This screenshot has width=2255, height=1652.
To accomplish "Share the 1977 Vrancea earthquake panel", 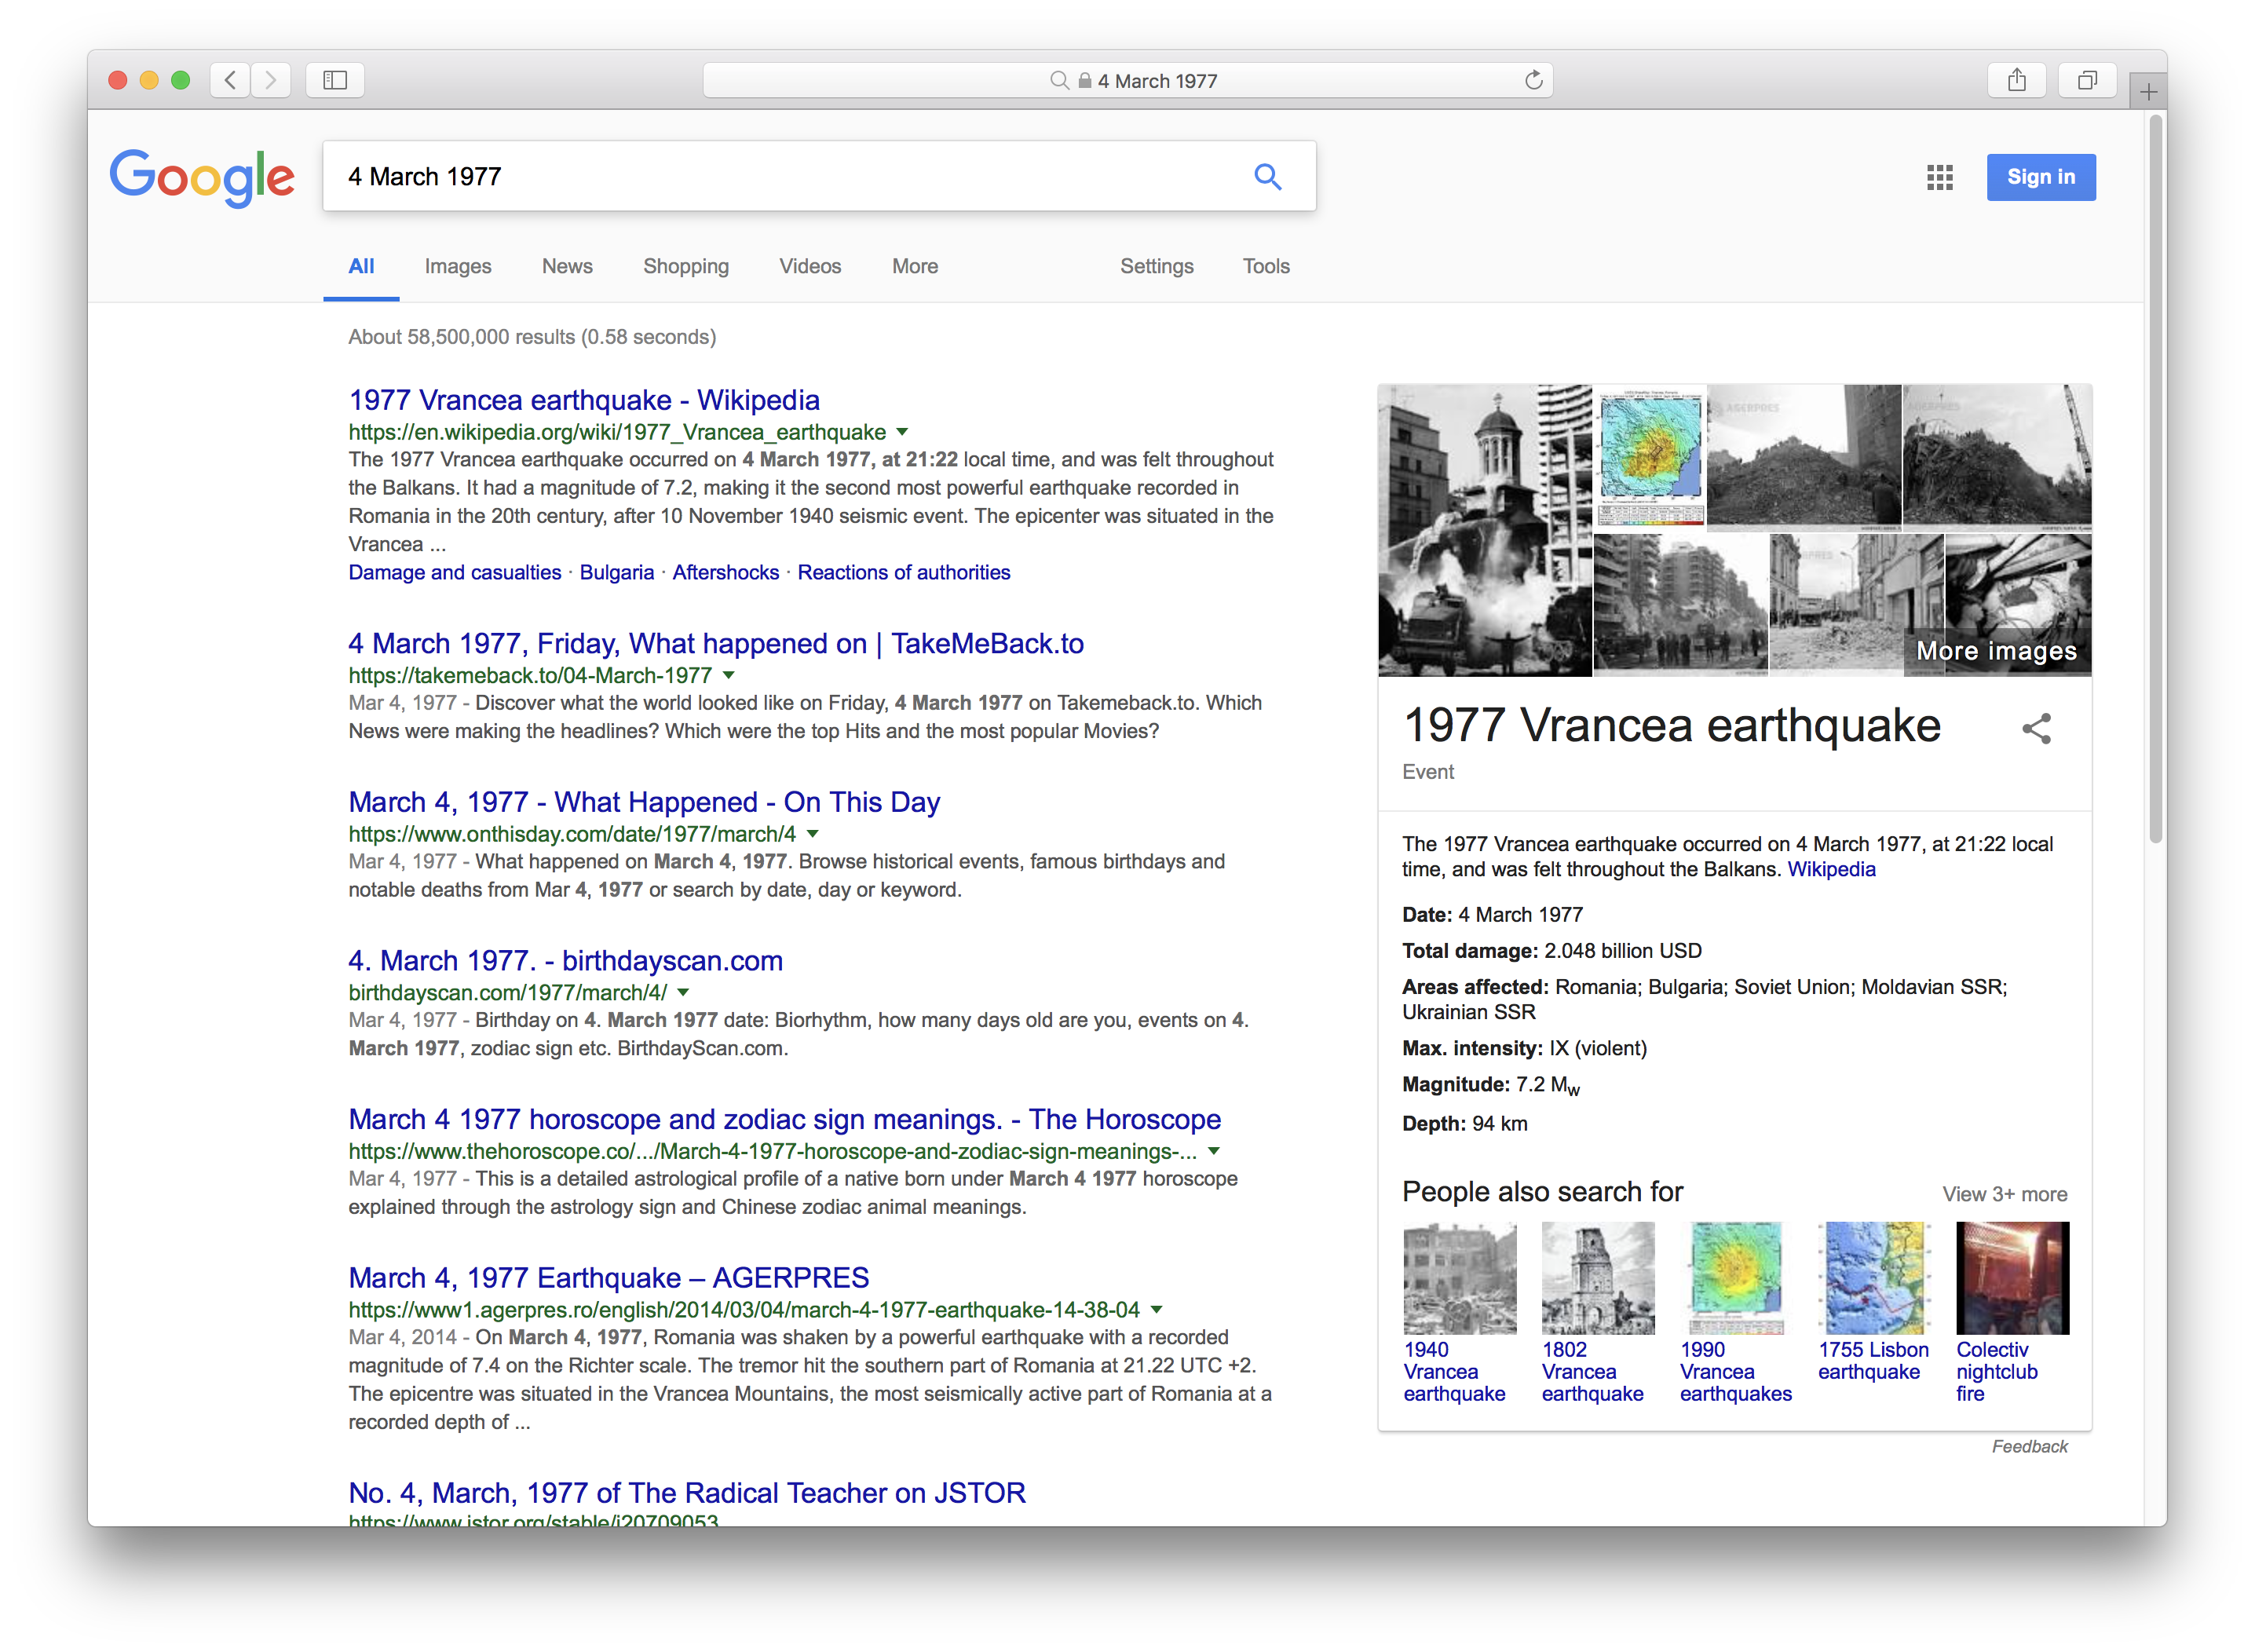I will pos(2036,728).
